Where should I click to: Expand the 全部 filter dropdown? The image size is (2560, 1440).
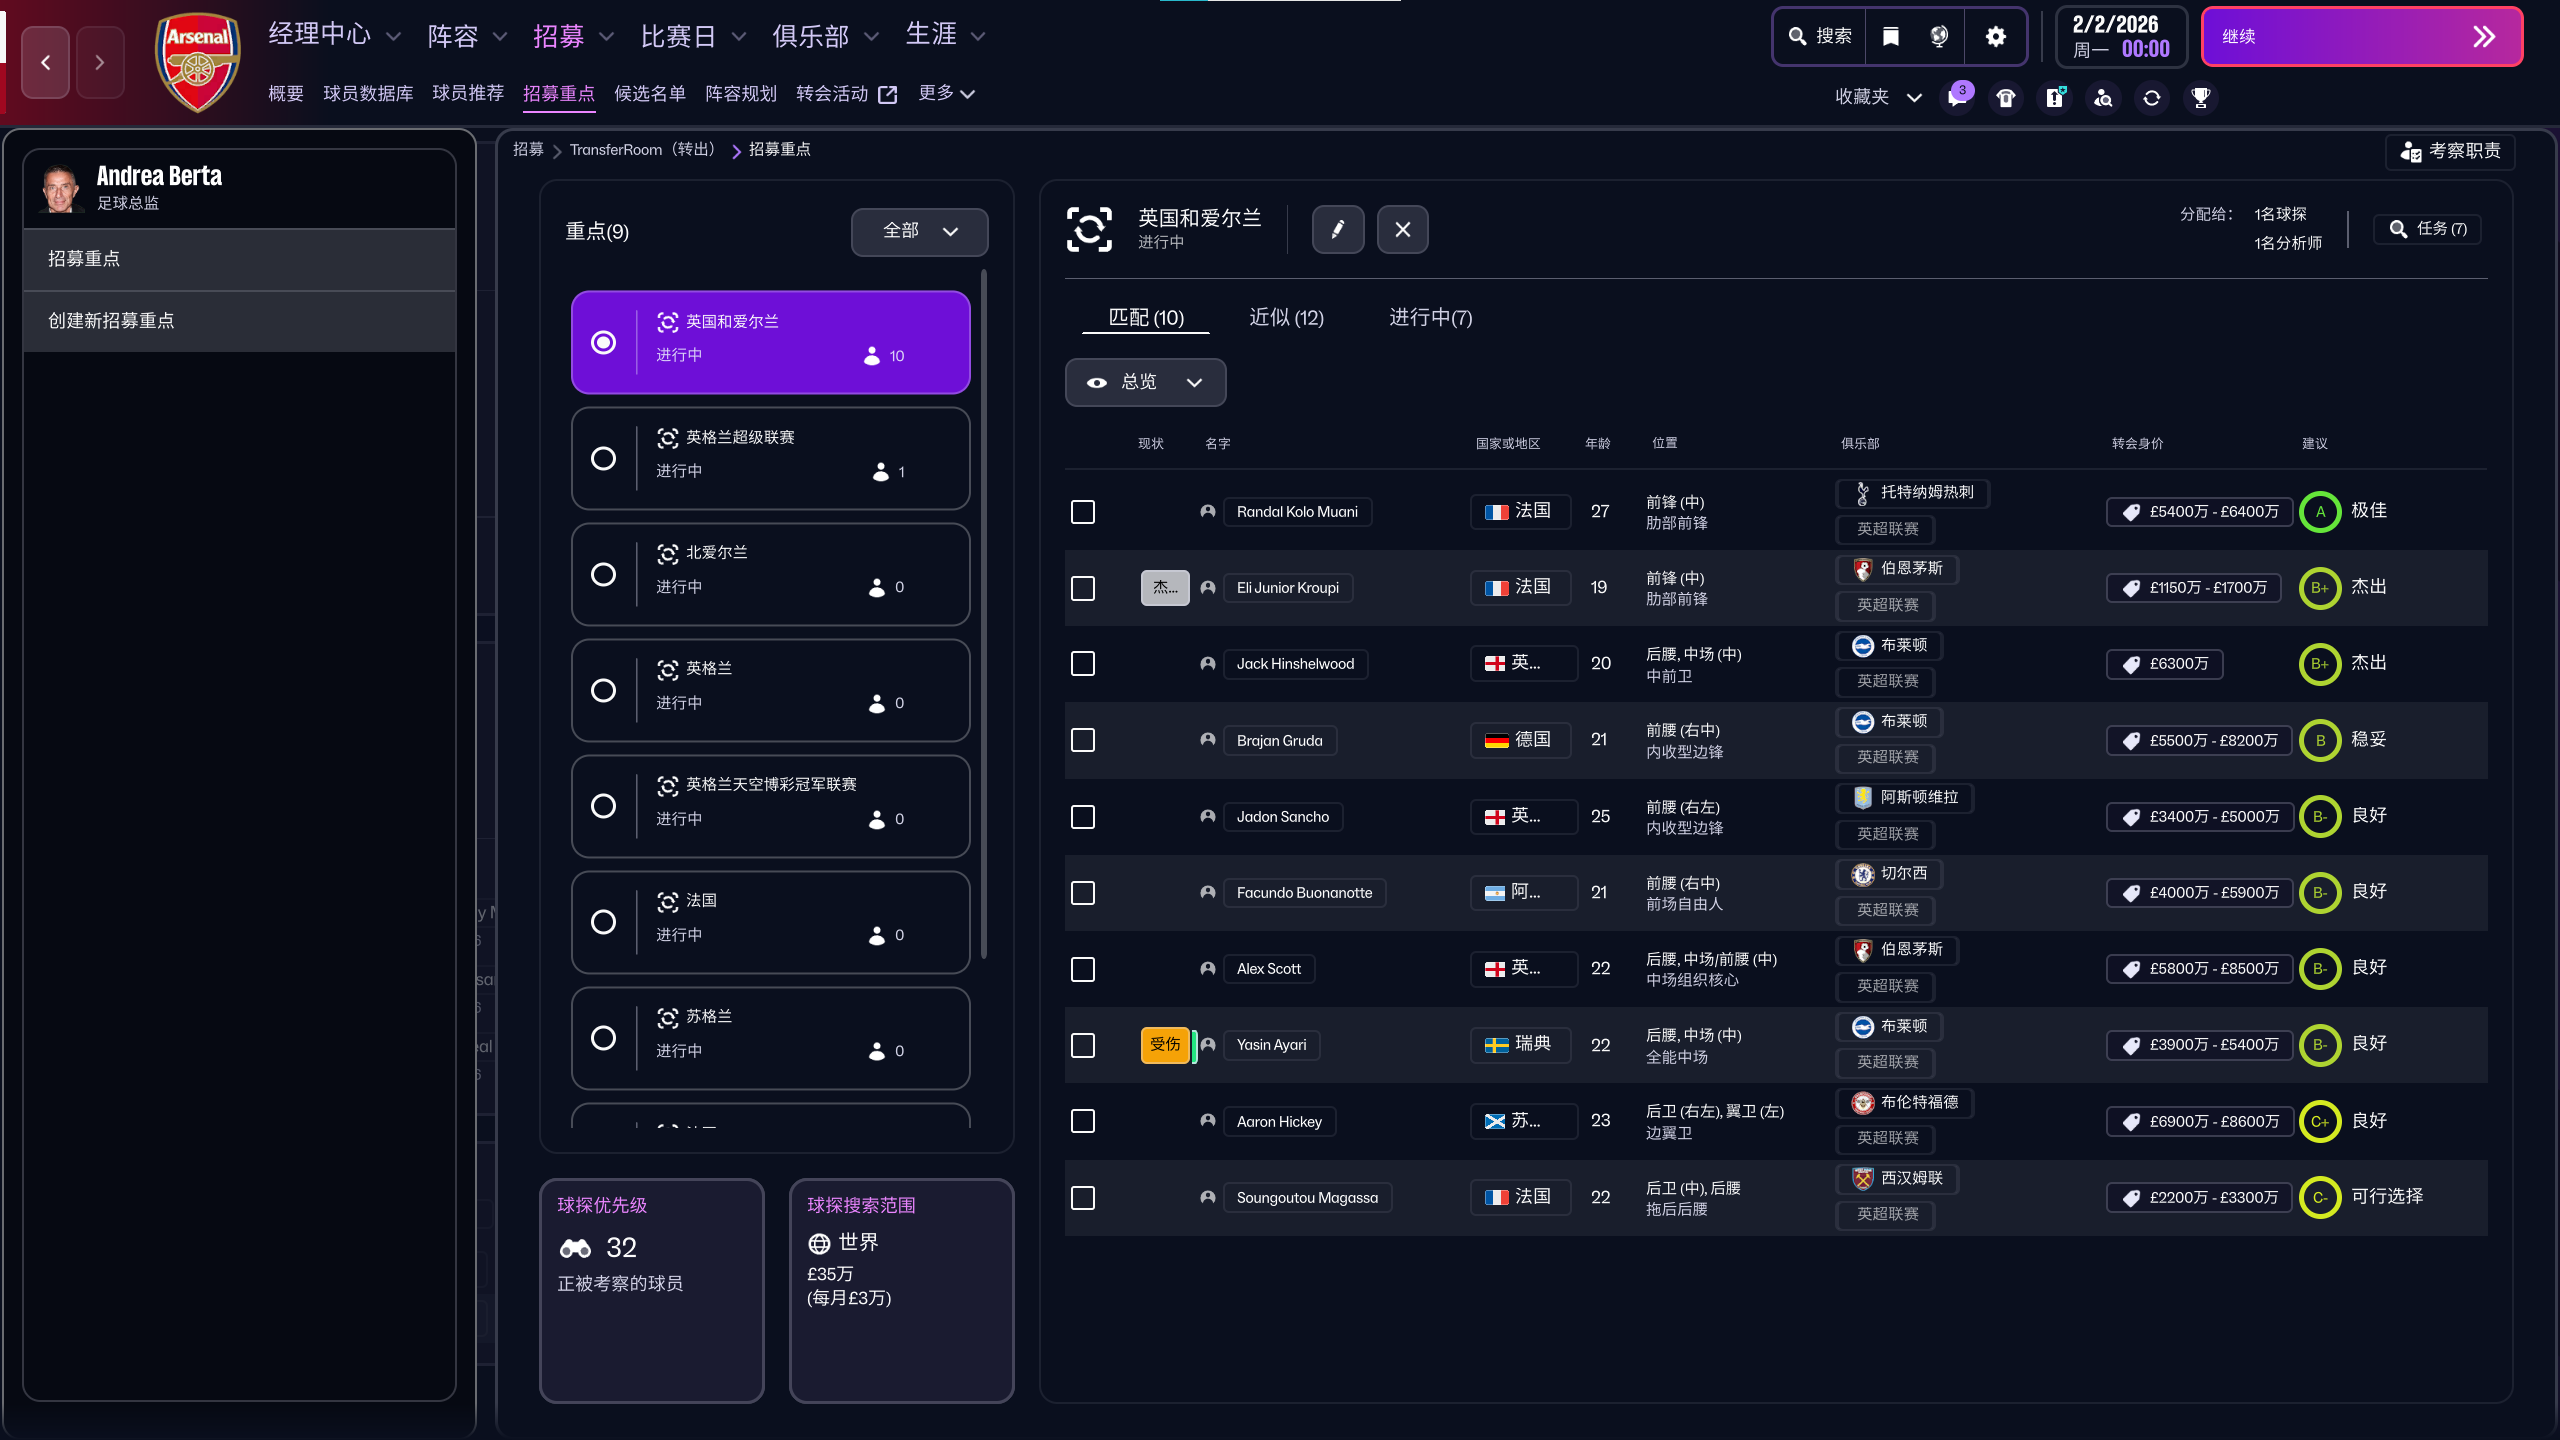pyautogui.click(x=919, y=231)
